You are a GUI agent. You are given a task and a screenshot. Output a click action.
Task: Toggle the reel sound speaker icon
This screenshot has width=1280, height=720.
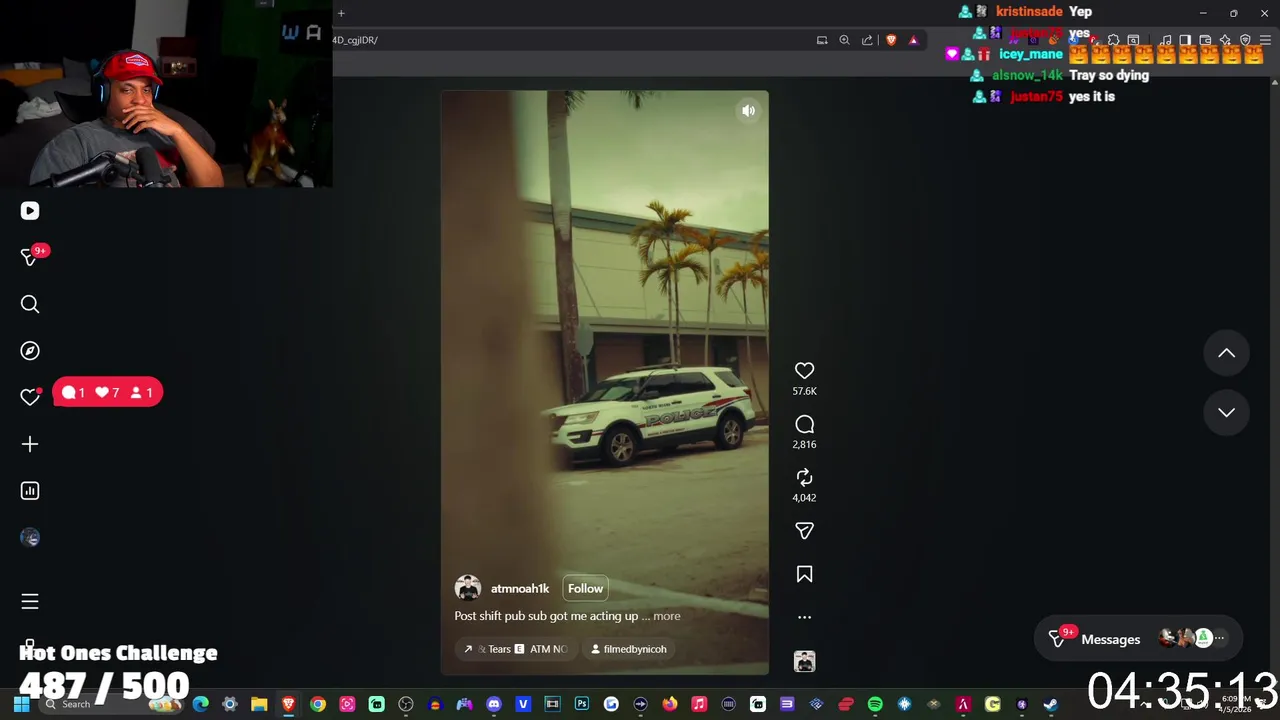pos(748,111)
